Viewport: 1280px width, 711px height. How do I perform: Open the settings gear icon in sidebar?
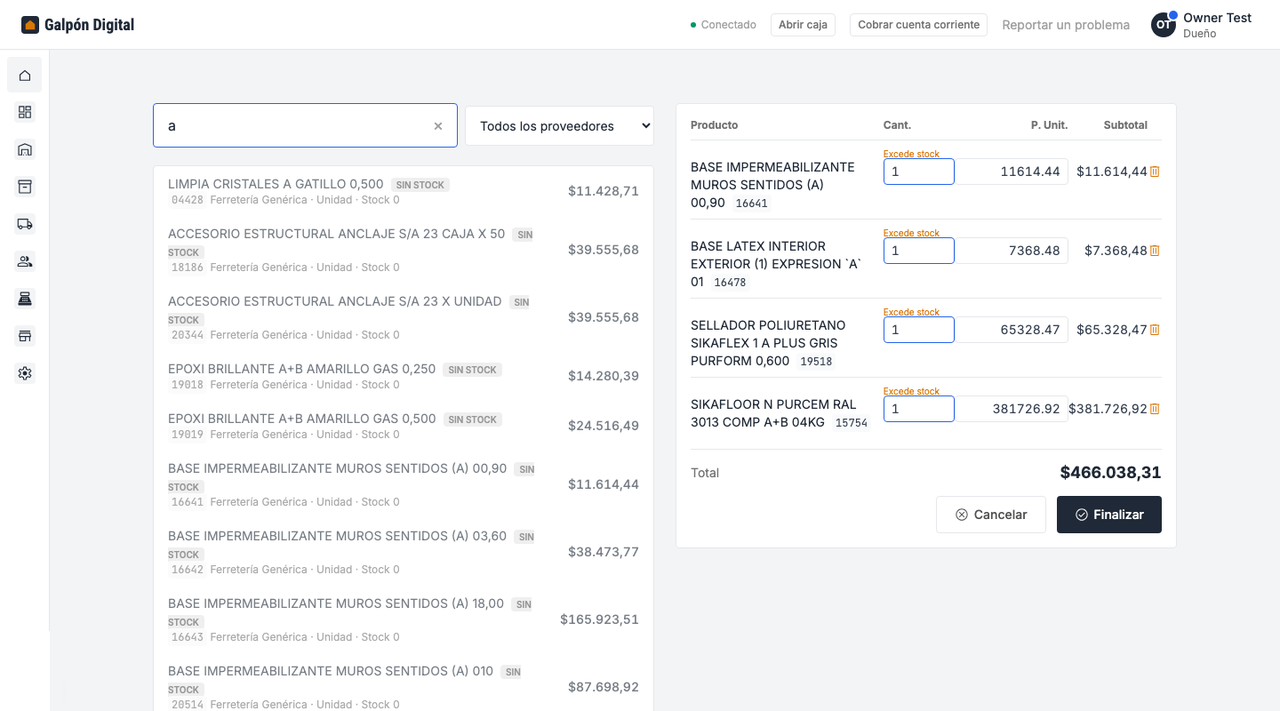click(25, 373)
